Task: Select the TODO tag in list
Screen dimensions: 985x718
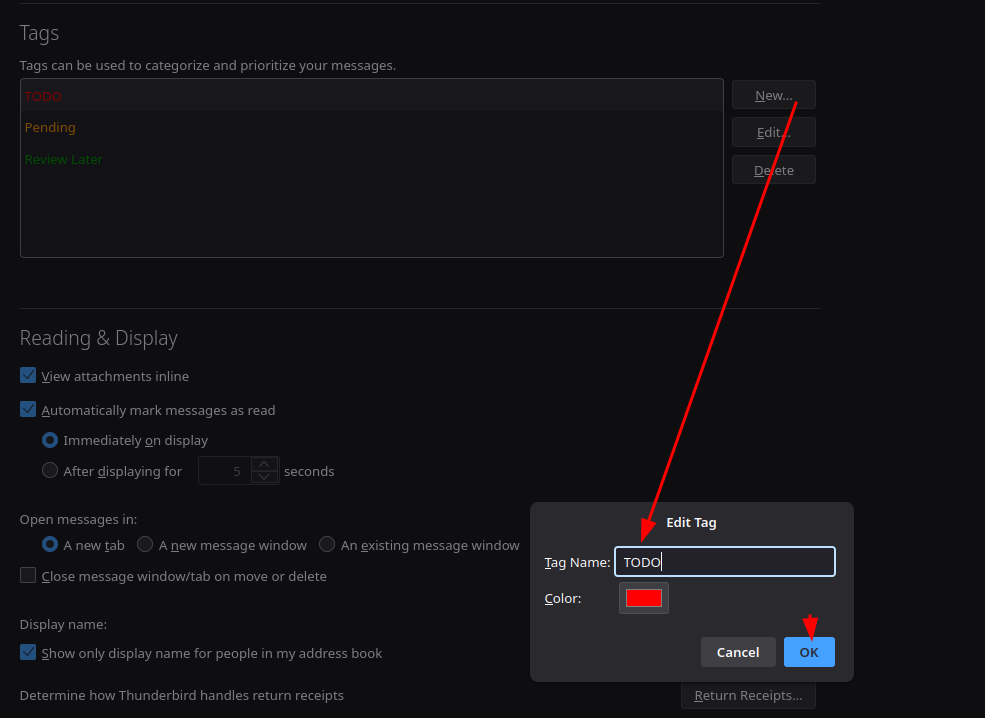Action: click(x=43, y=96)
